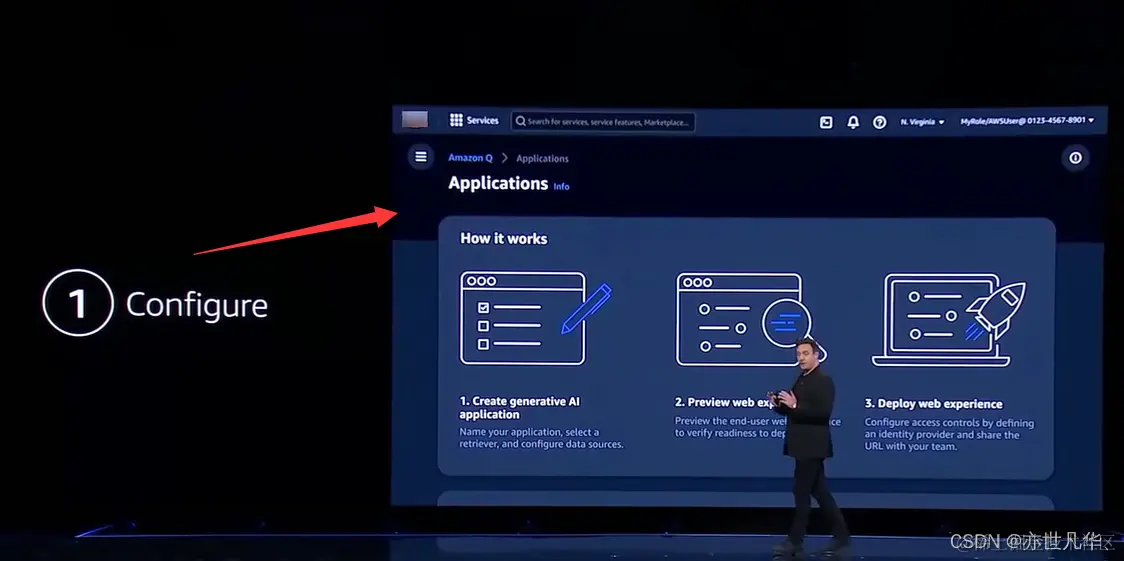Screen dimensions: 1124x561
Task: Focus the services search field
Action: point(603,122)
